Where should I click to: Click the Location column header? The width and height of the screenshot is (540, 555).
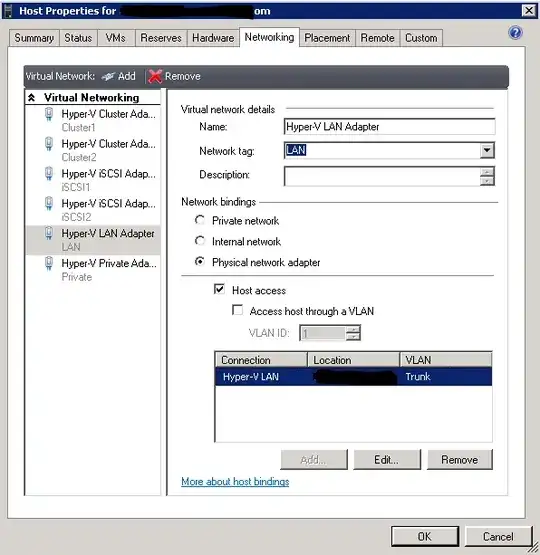[x=354, y=360]
